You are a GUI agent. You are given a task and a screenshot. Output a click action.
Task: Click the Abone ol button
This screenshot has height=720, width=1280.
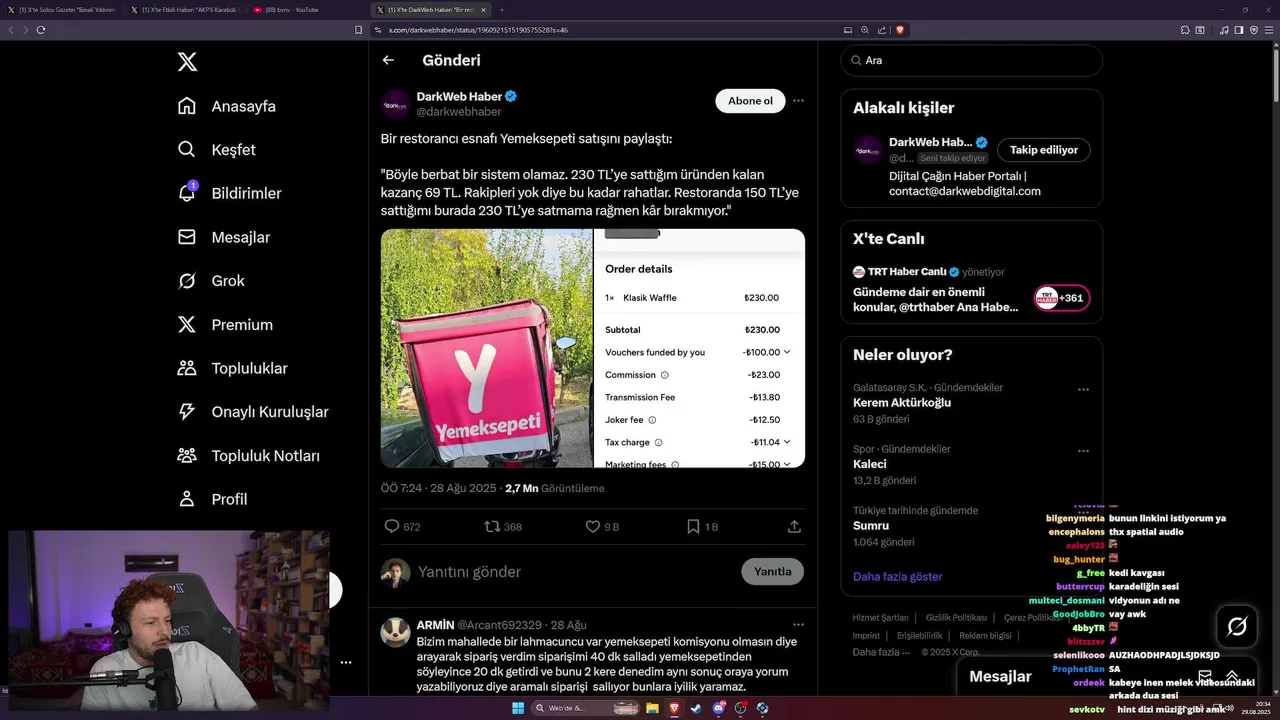[x=750, y=101]
